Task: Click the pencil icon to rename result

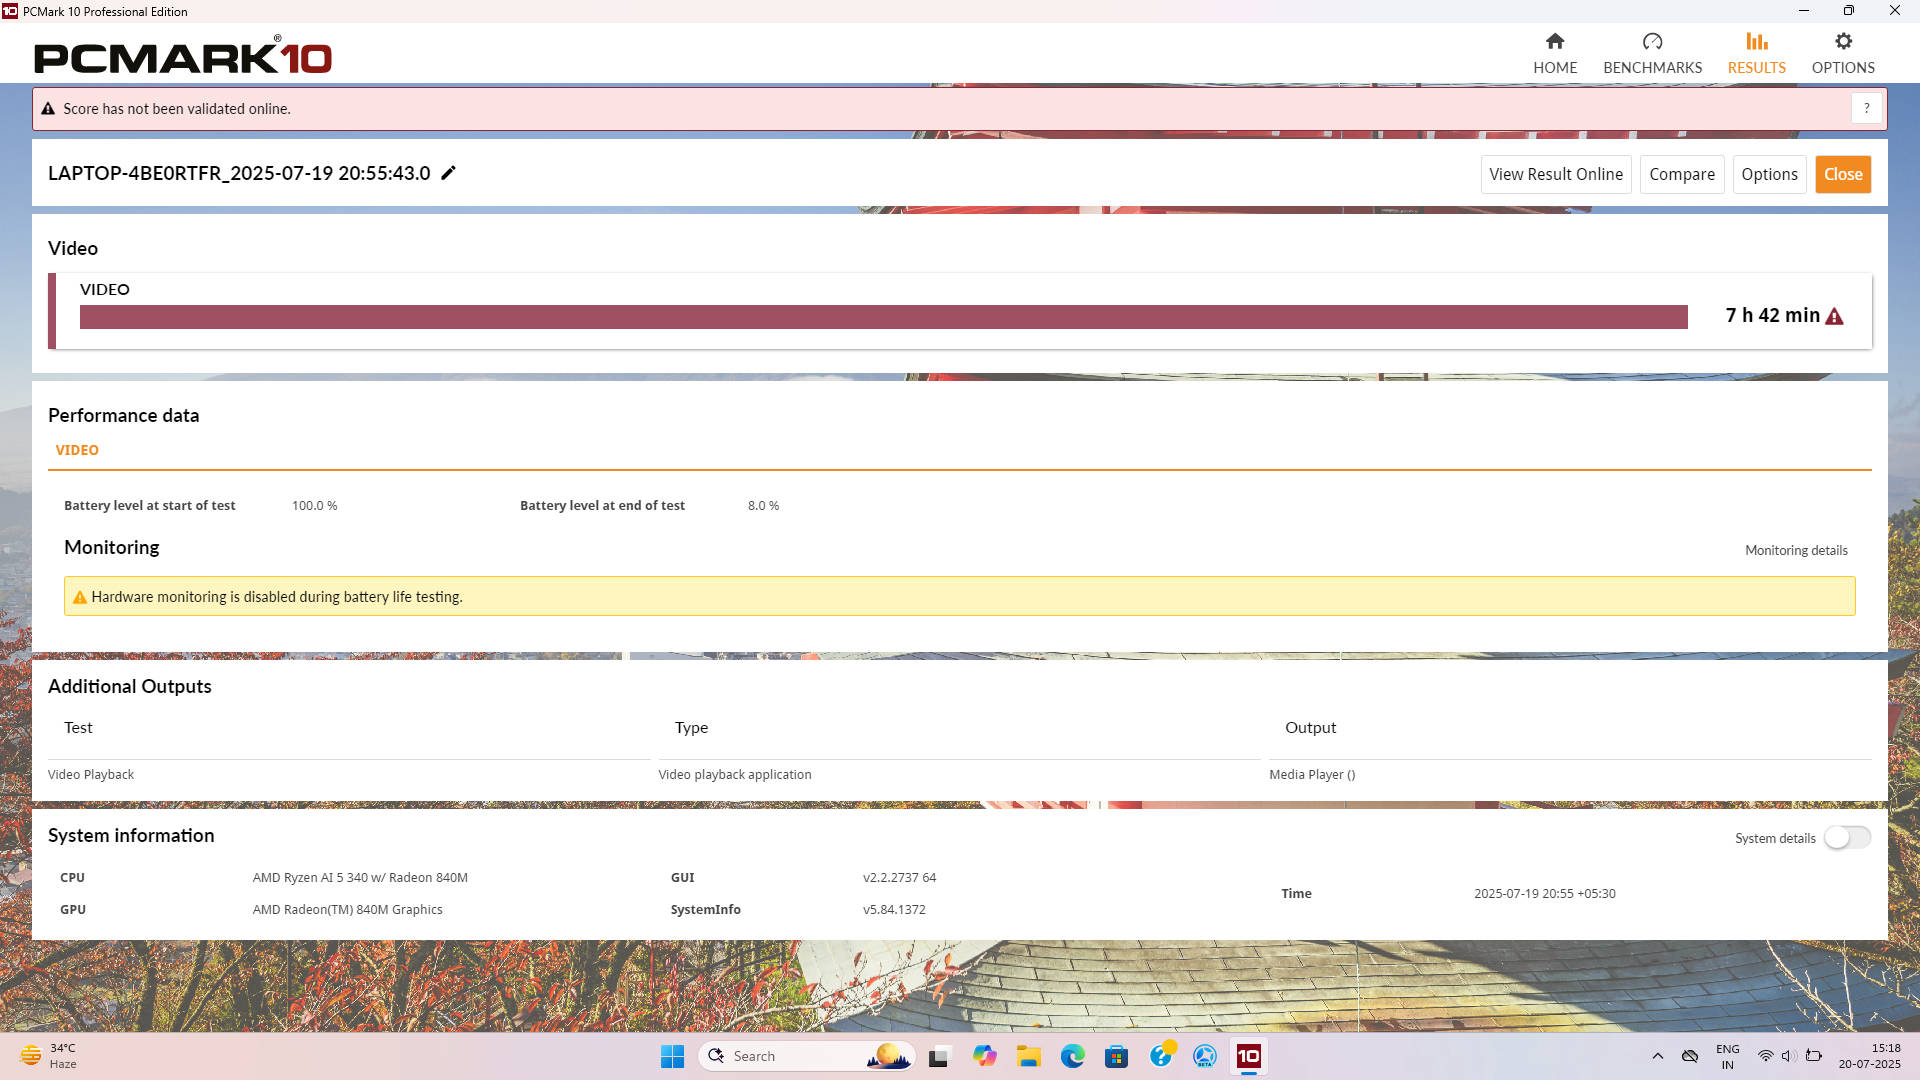Action: coord(449,173)
